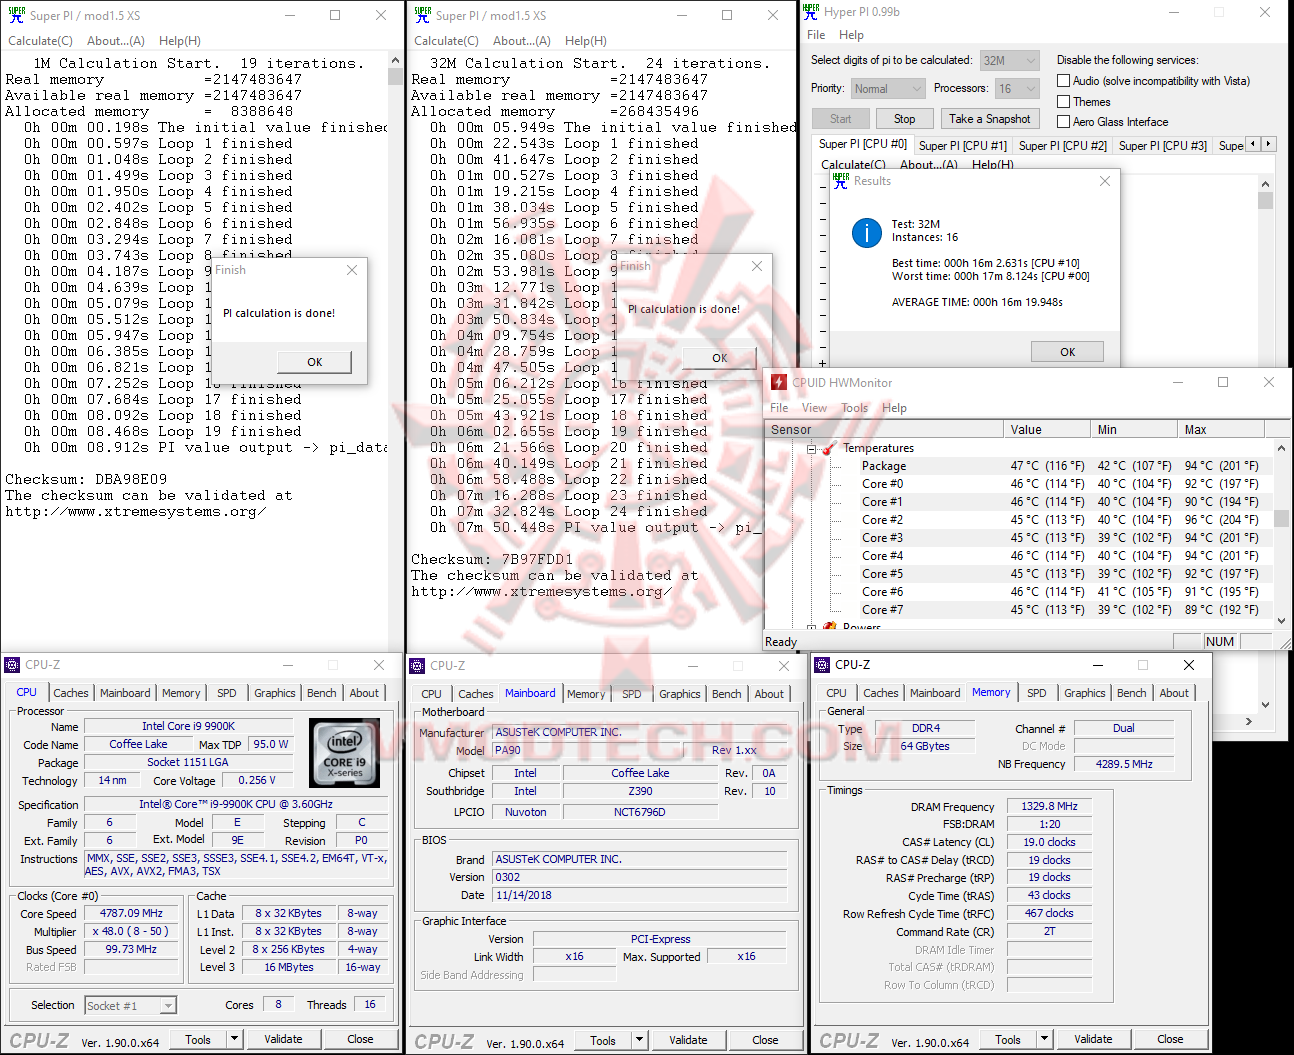
Task: Open the Priority dropdown set to Normal
Action: pyautogui.click(x=888, y=89)
